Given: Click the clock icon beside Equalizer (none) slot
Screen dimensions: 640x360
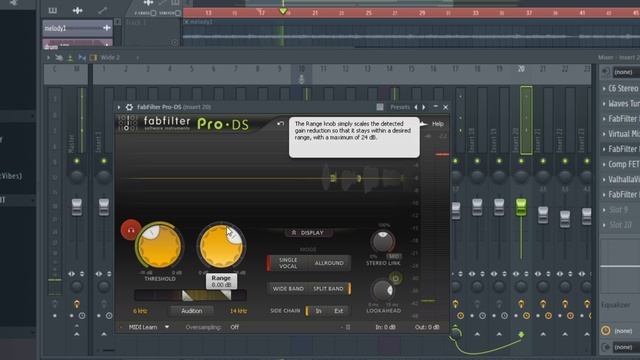Looking at the screenshot, I should tap(606, 331).
